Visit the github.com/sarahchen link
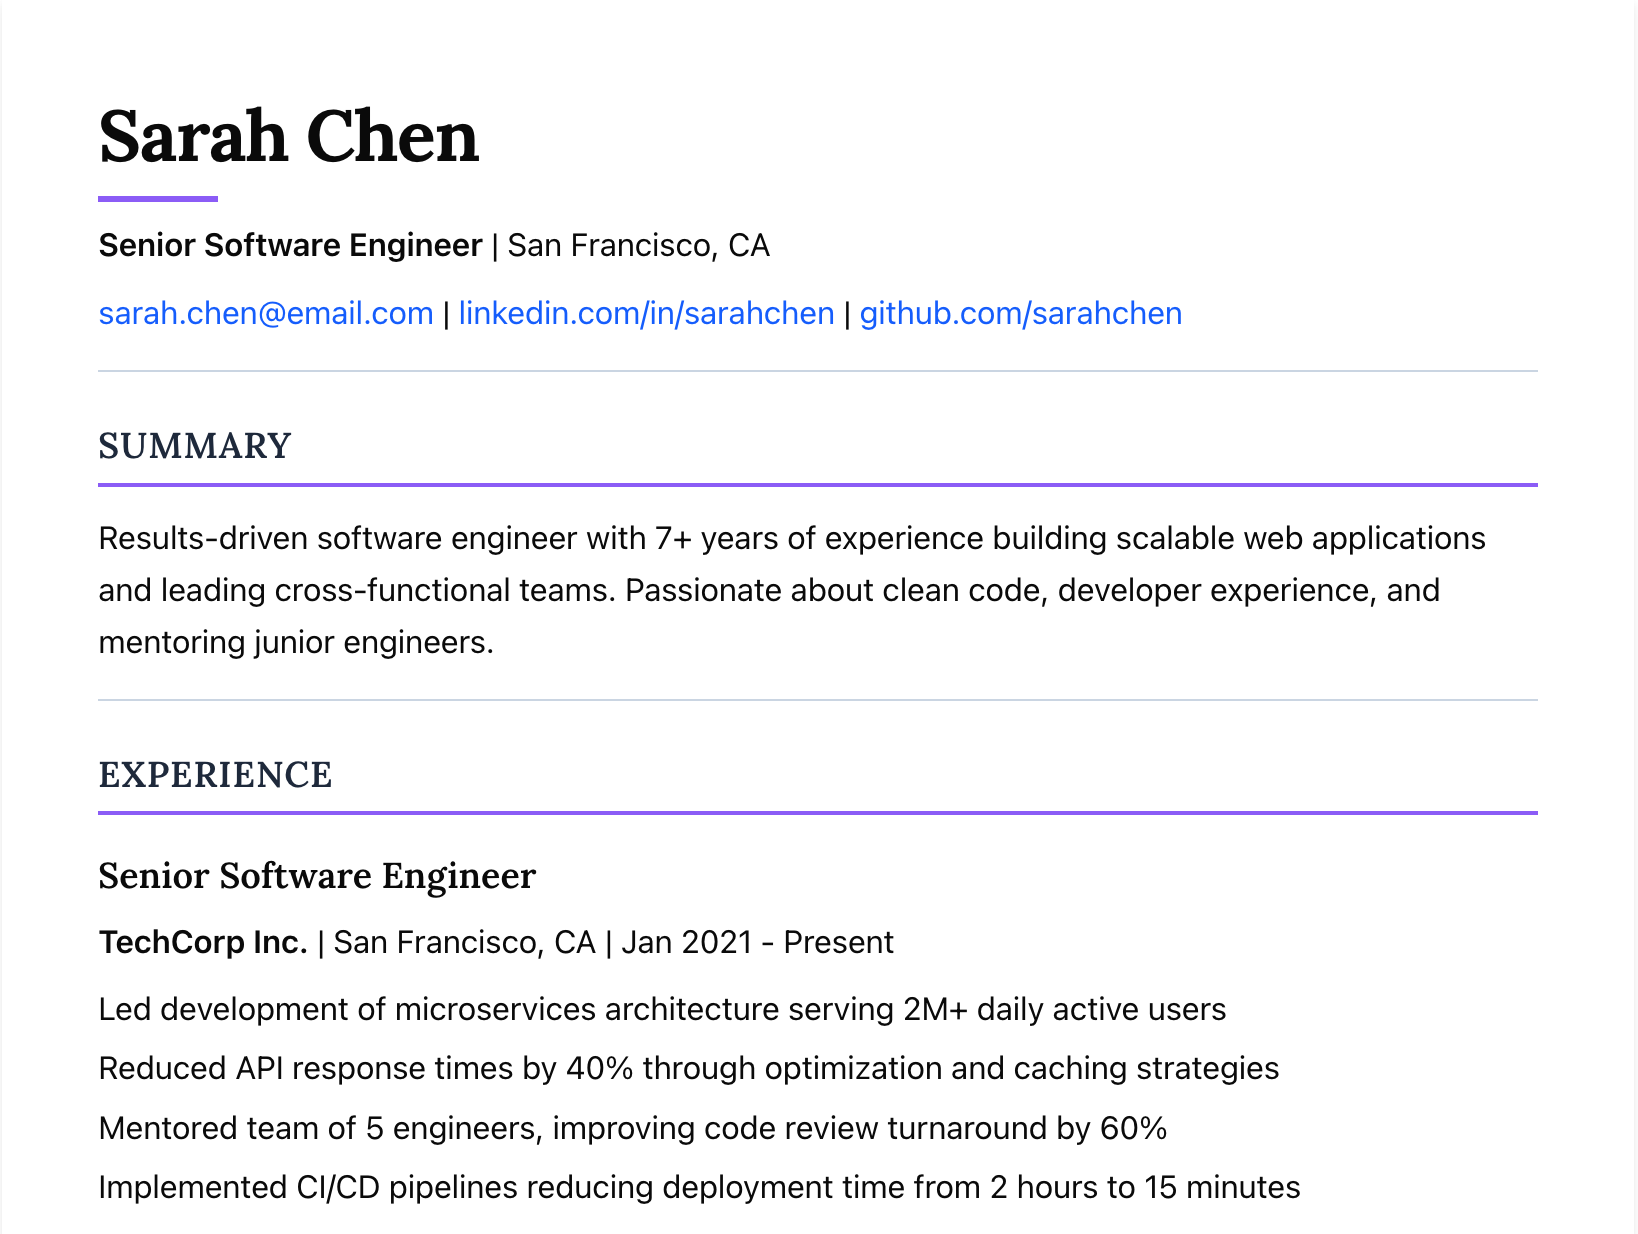Viewport: 1638px width, 1234px height. coord(1020,314)
